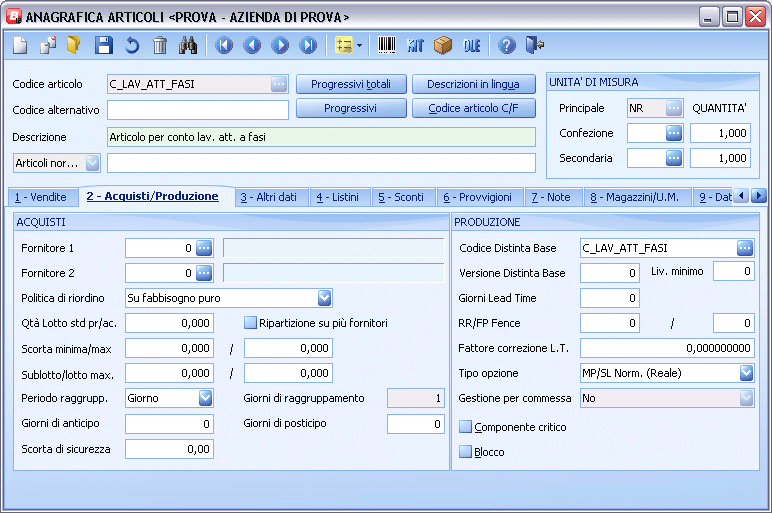This screenshot has width=772, height=513.
Task: Click the cardboard box package icon
Action: point(443,45)
